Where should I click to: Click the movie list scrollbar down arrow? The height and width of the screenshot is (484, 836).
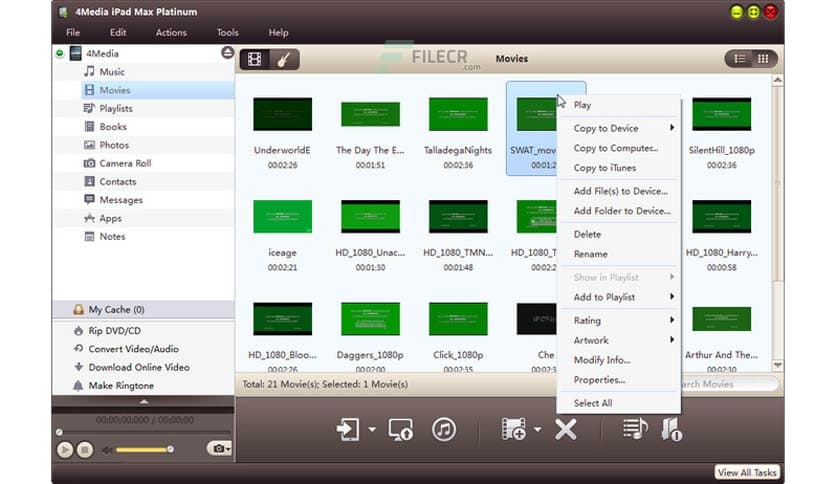777,365
